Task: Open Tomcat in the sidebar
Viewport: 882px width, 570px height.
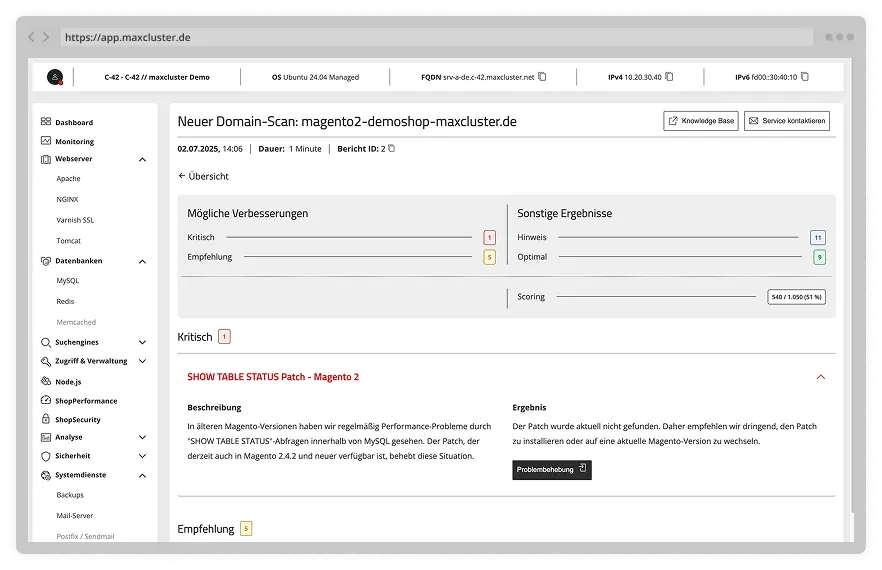Action: [x=69, y=241]
